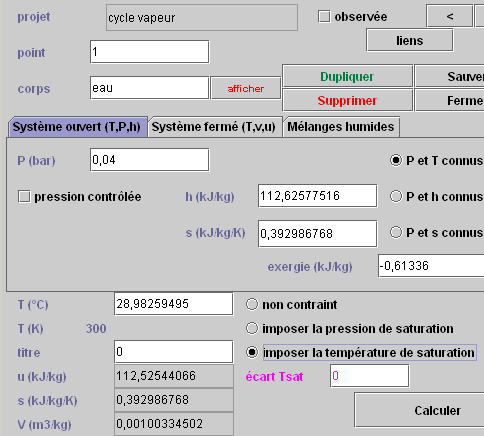This screenshot has height=436, width=484.
Task: Open the liens button
Action: pos(410,40)
